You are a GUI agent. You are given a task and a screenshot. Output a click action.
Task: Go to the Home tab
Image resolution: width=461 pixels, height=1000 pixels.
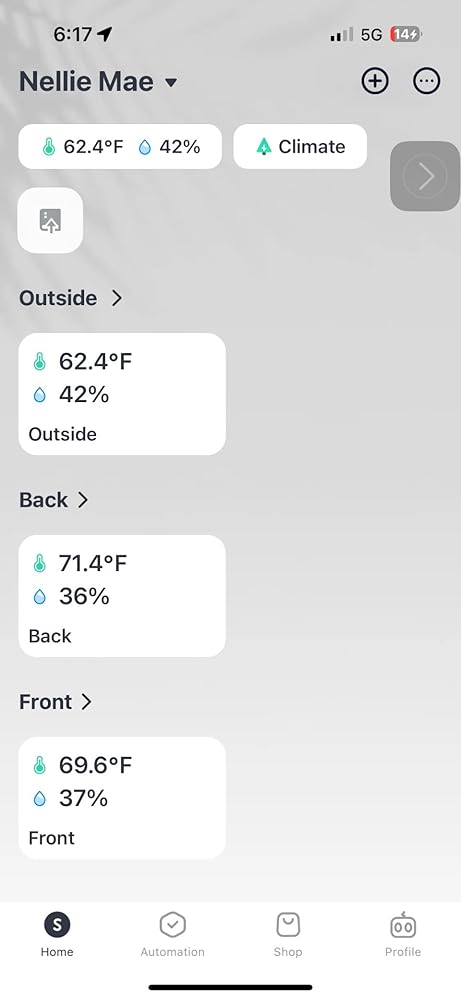tap(57, 934)
